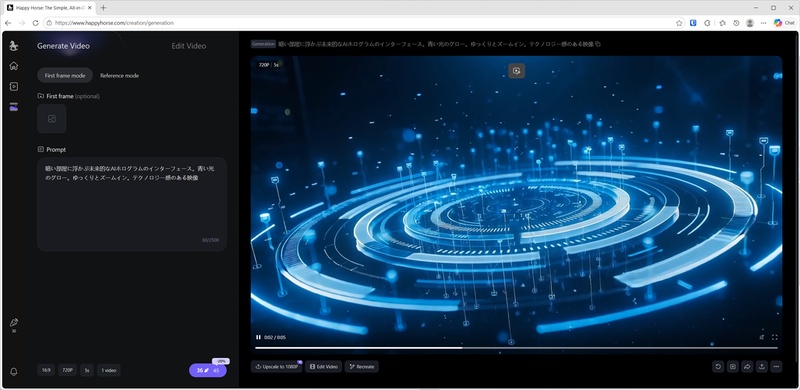Switch to the Generate Video tab
The width and height of the screenshot is (800, 390).
pyautogui.click(x=63, y=46)
